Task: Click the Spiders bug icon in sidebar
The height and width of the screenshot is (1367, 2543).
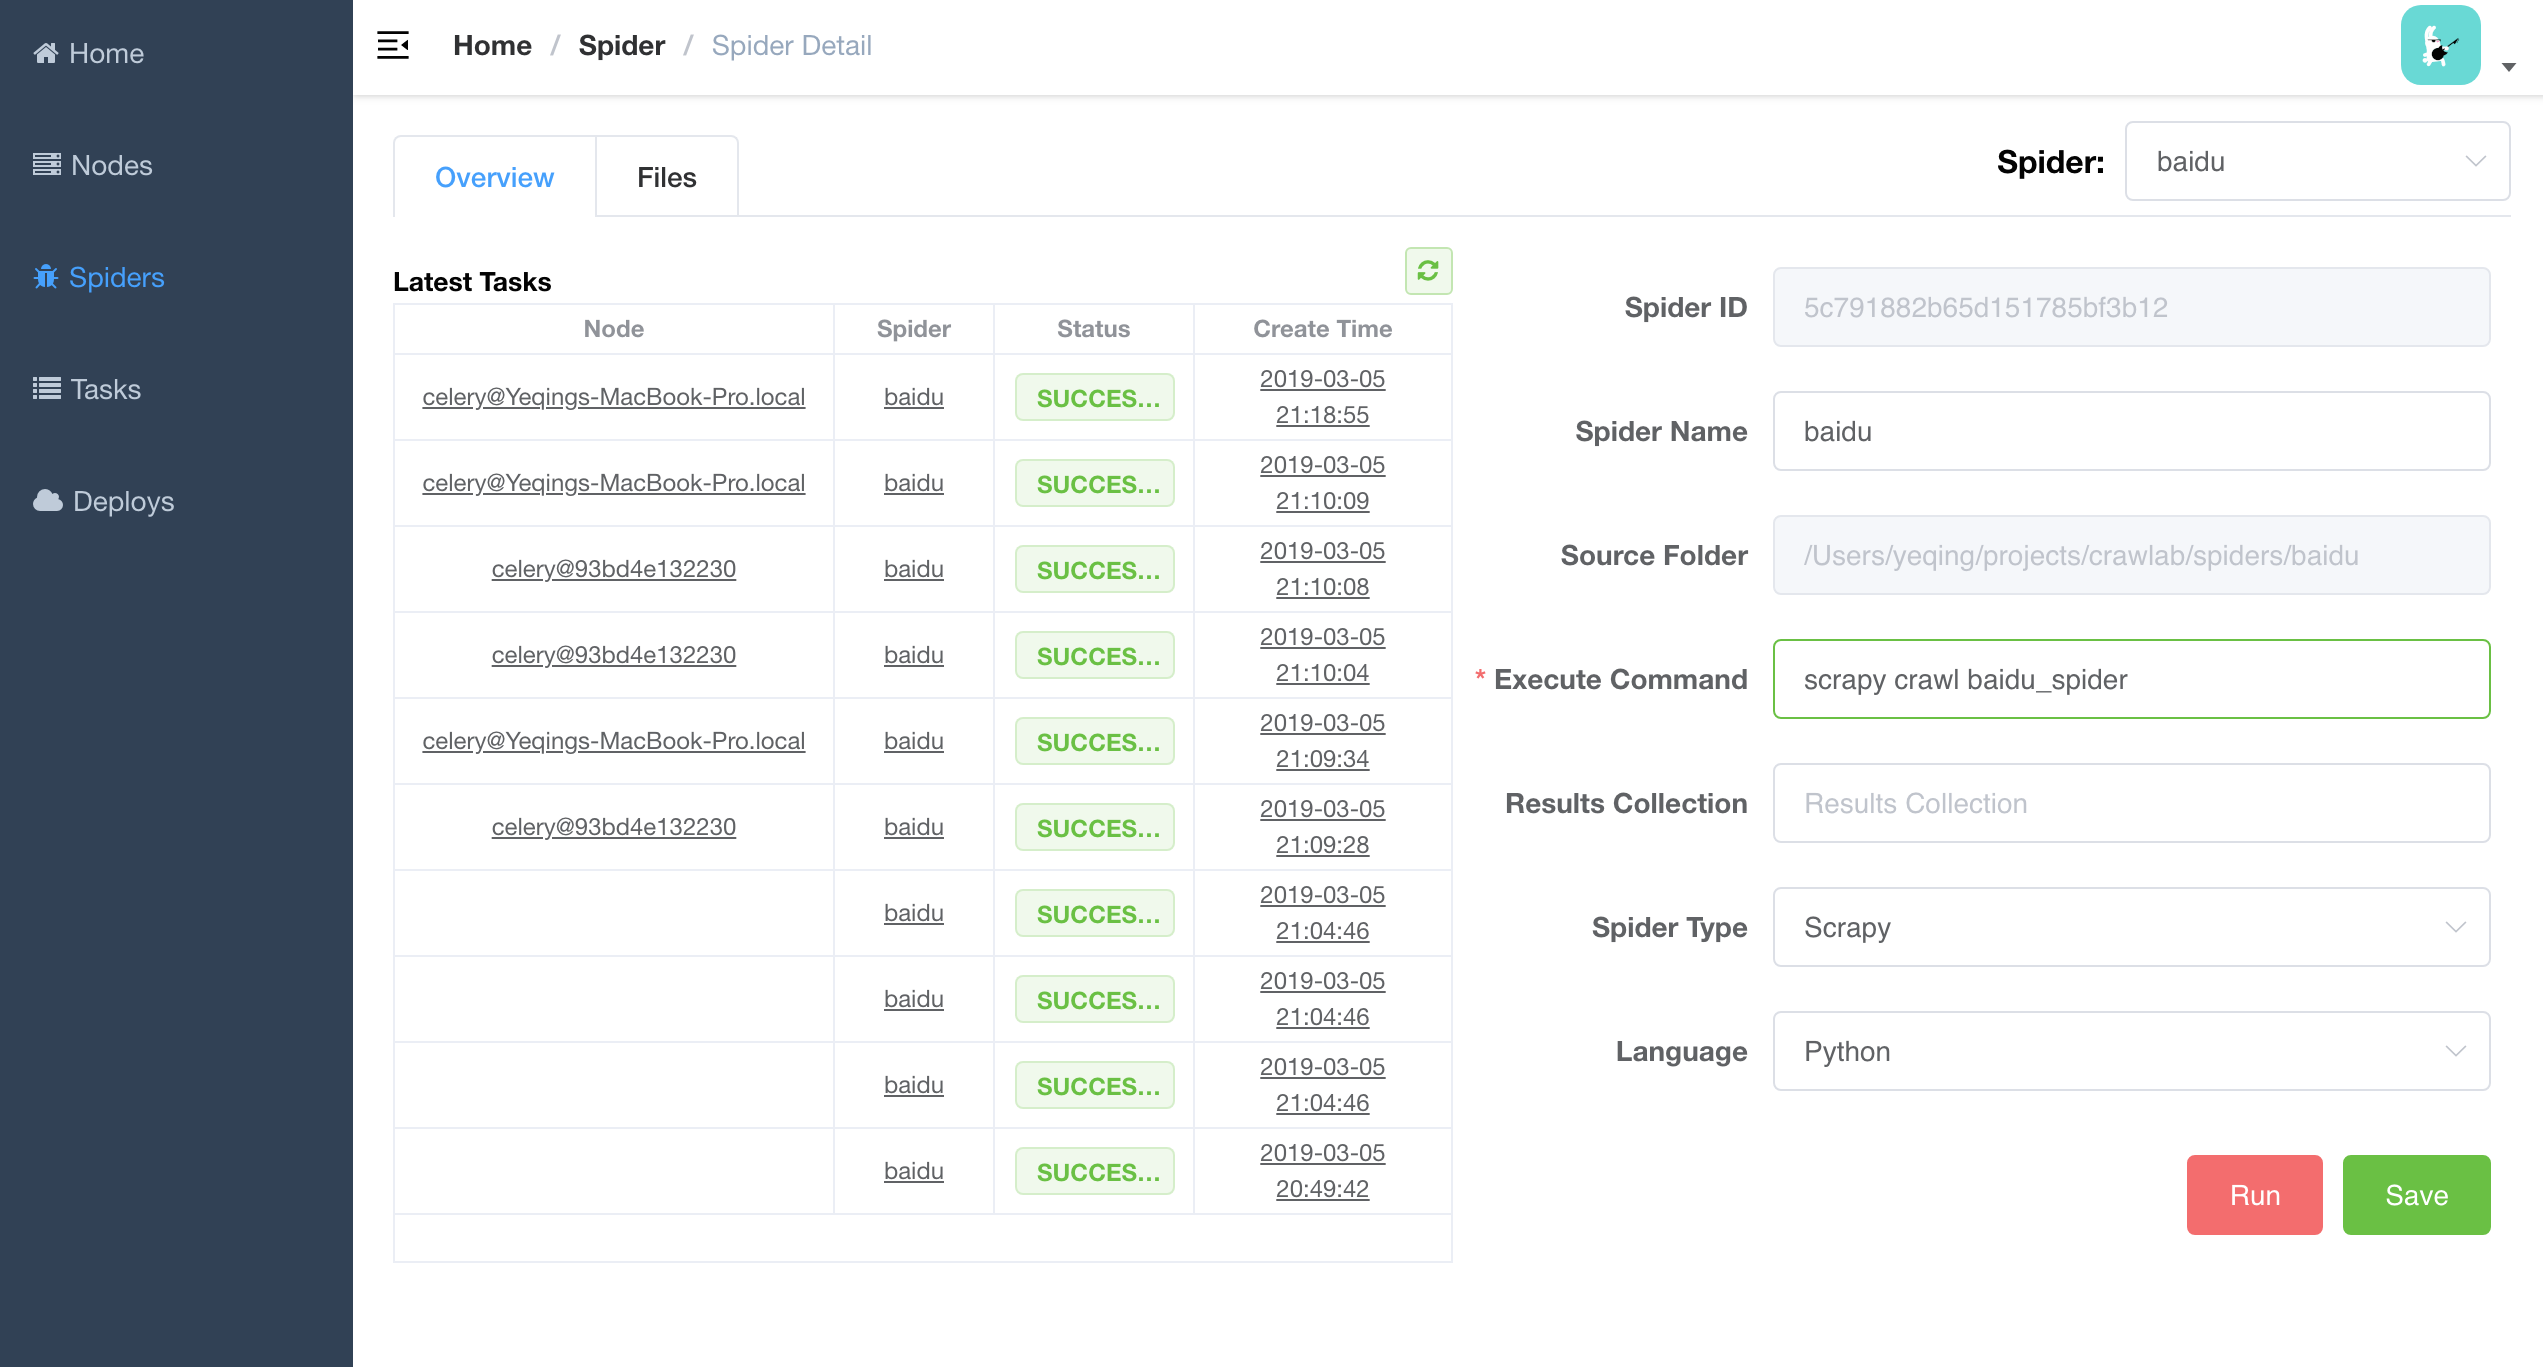Action: tap(46, 277)
